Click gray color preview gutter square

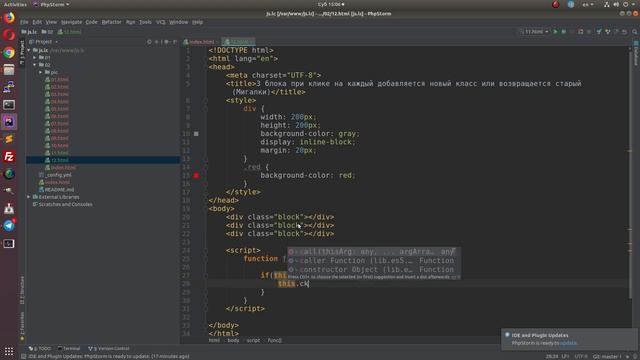(x=196, y=134)
